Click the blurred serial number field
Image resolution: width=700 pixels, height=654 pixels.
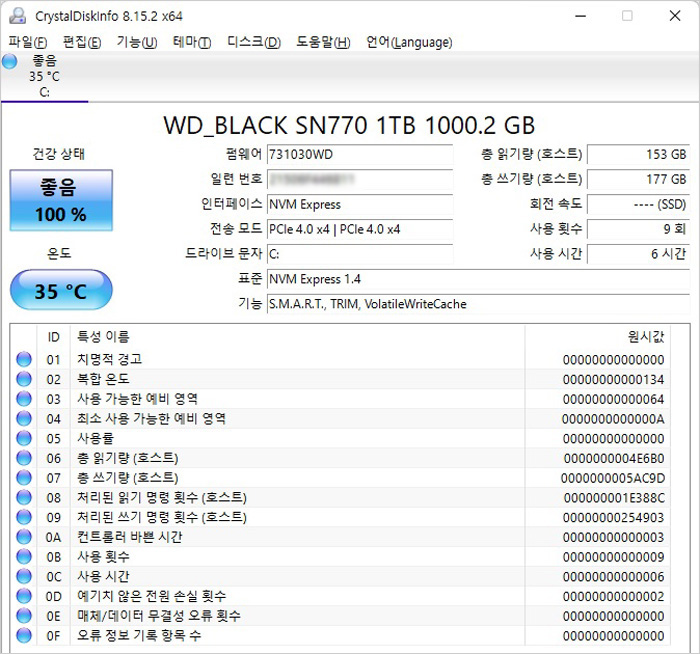click(x=360, y=179)
